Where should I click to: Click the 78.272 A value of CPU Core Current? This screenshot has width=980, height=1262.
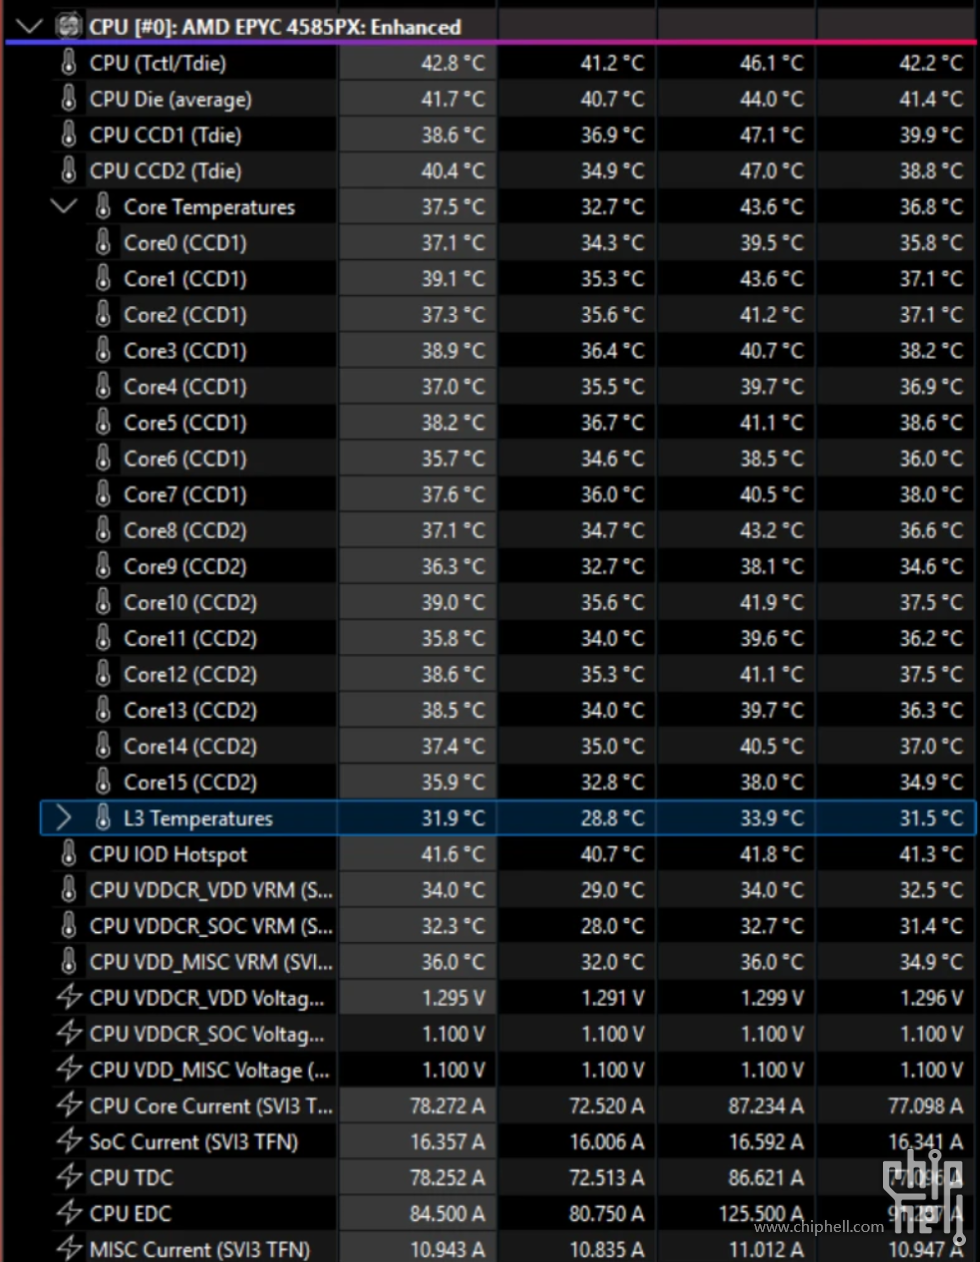point(447,1106)
